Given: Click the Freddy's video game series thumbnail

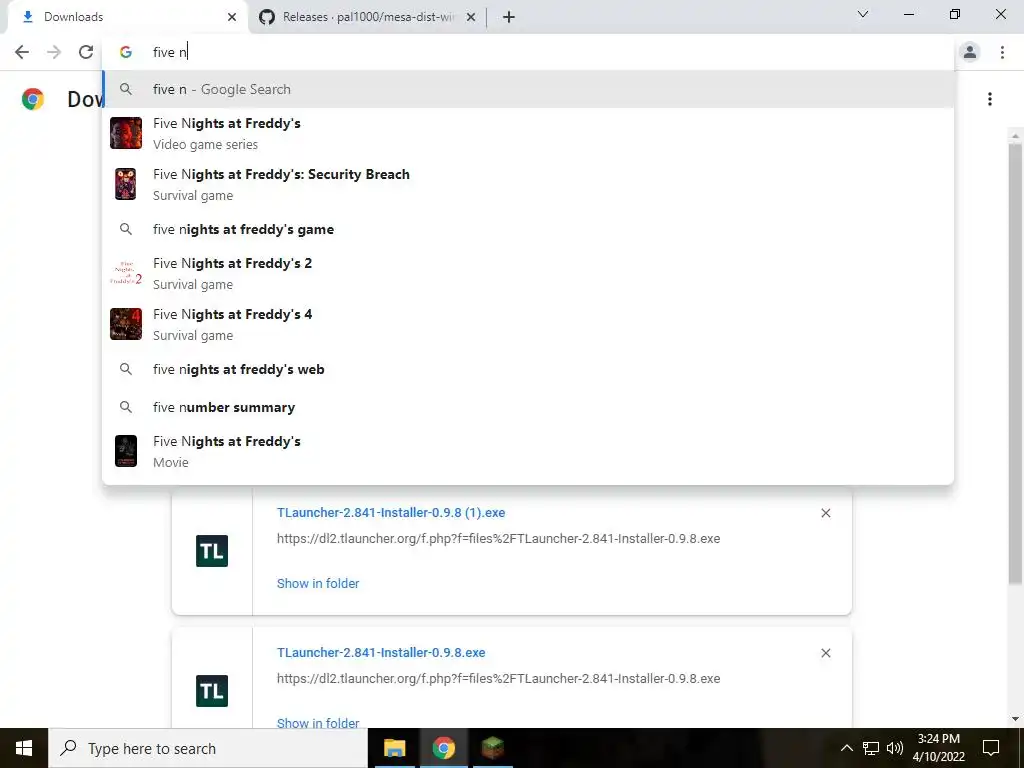Looking at the screenshot, I should click(125, 133).
